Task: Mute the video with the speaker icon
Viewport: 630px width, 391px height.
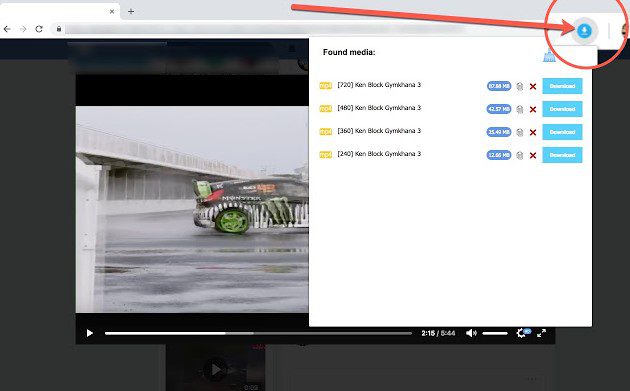Action: tap(471, 333)
